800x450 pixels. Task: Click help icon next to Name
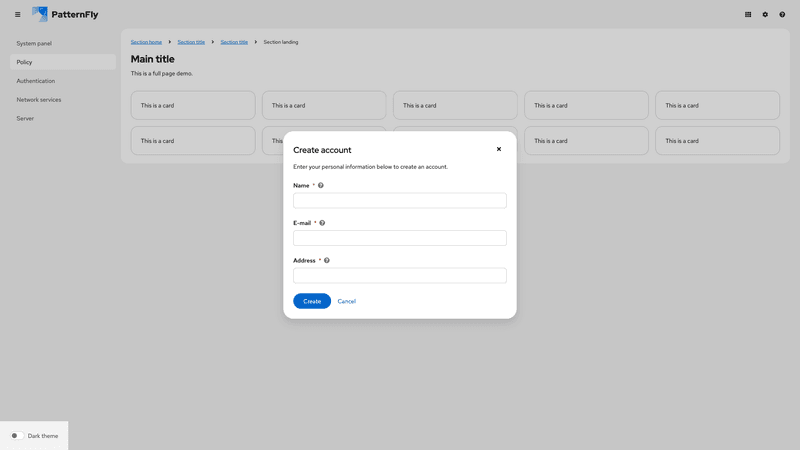tap(321, 185)
